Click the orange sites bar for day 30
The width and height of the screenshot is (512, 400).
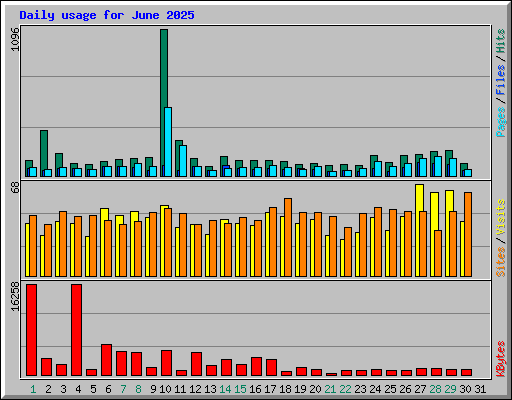click(x=468, y=234)
